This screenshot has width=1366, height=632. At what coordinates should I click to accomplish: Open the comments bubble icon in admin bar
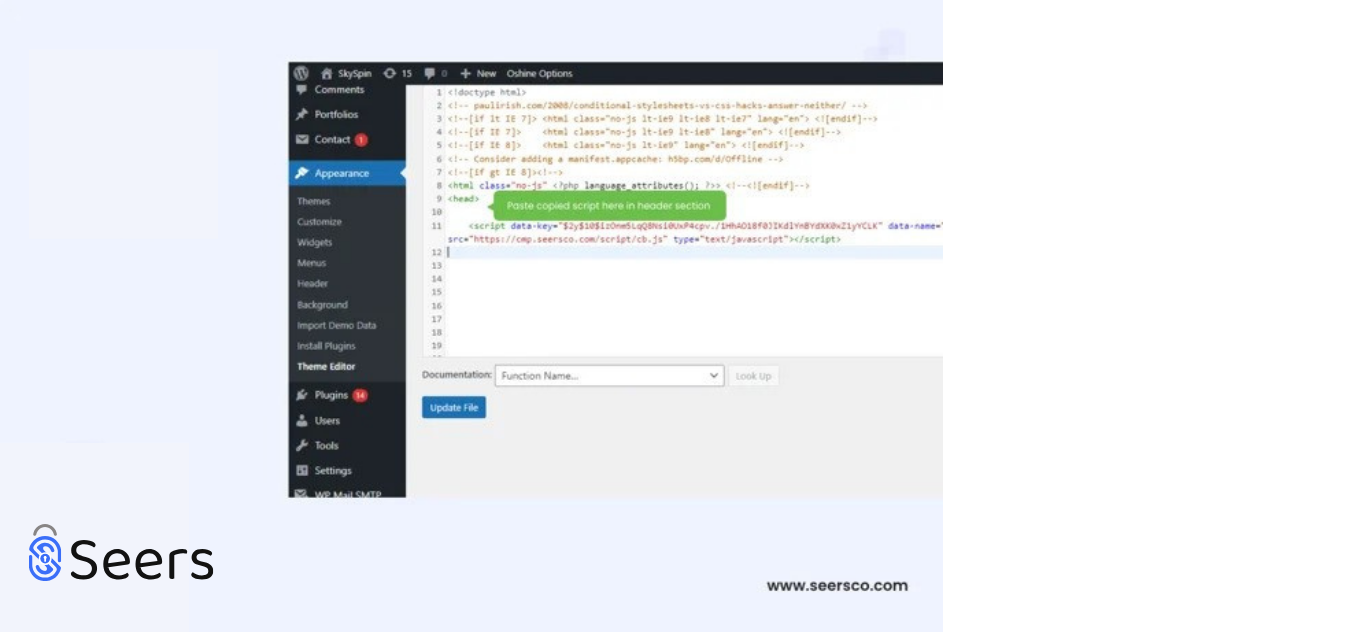tap(430, 73)
